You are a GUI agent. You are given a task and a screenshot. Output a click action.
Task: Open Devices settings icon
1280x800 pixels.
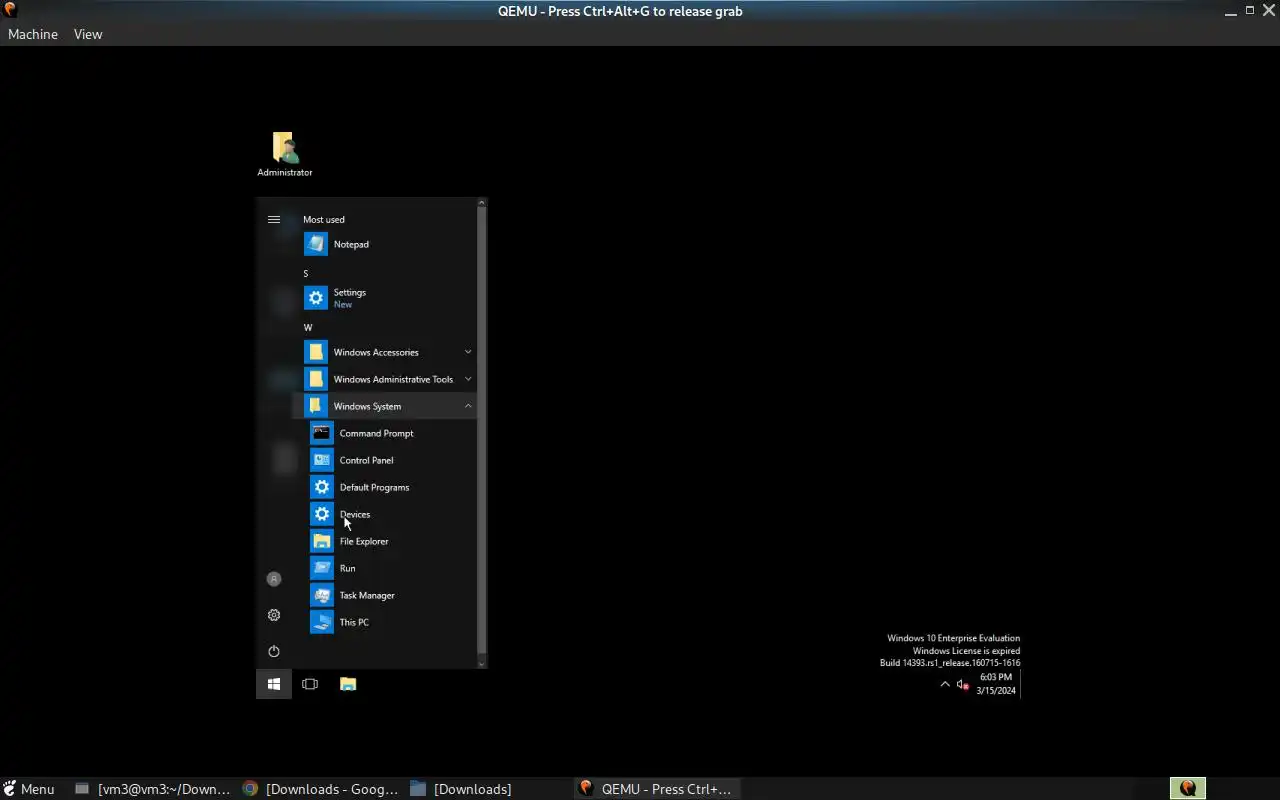322,514
